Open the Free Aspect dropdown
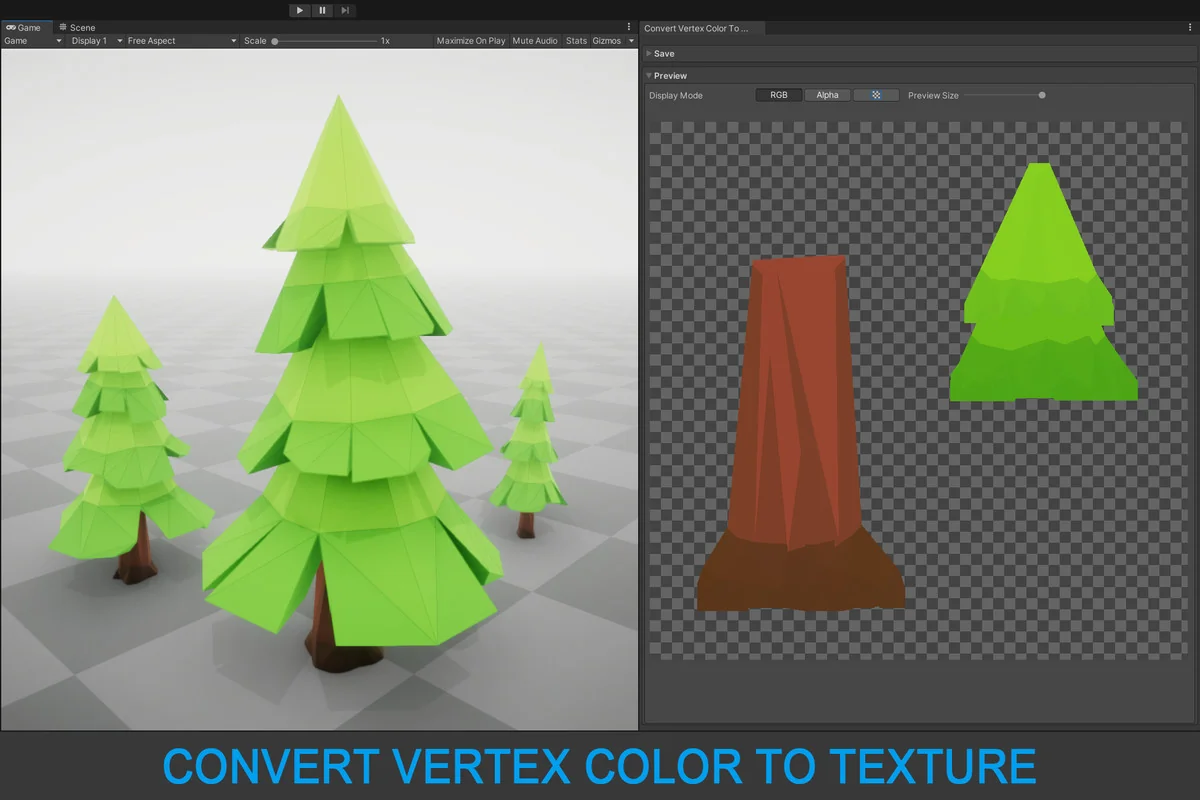1200x800 pixels. click(148, 41)
